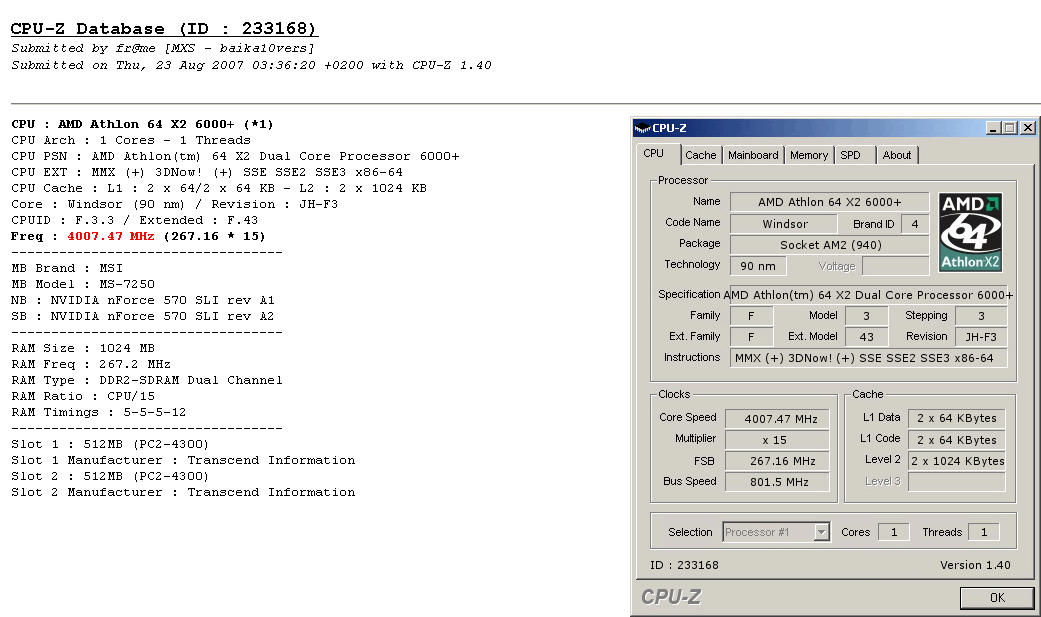
Task: Click the Core Speed value 4007.47 MHz
Action: 777,419
